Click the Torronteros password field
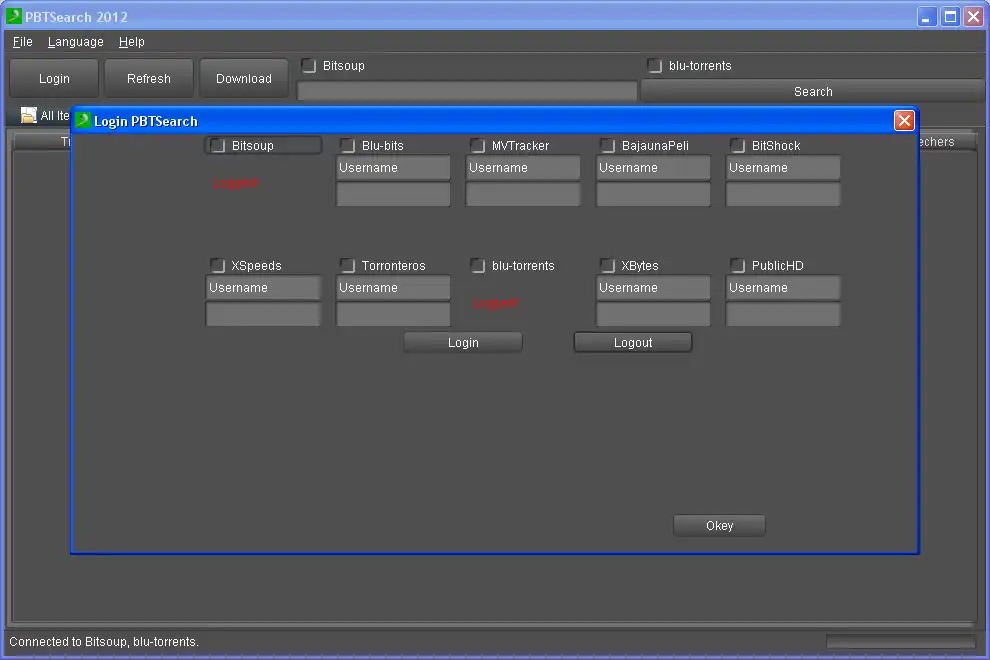 [393, 314]
